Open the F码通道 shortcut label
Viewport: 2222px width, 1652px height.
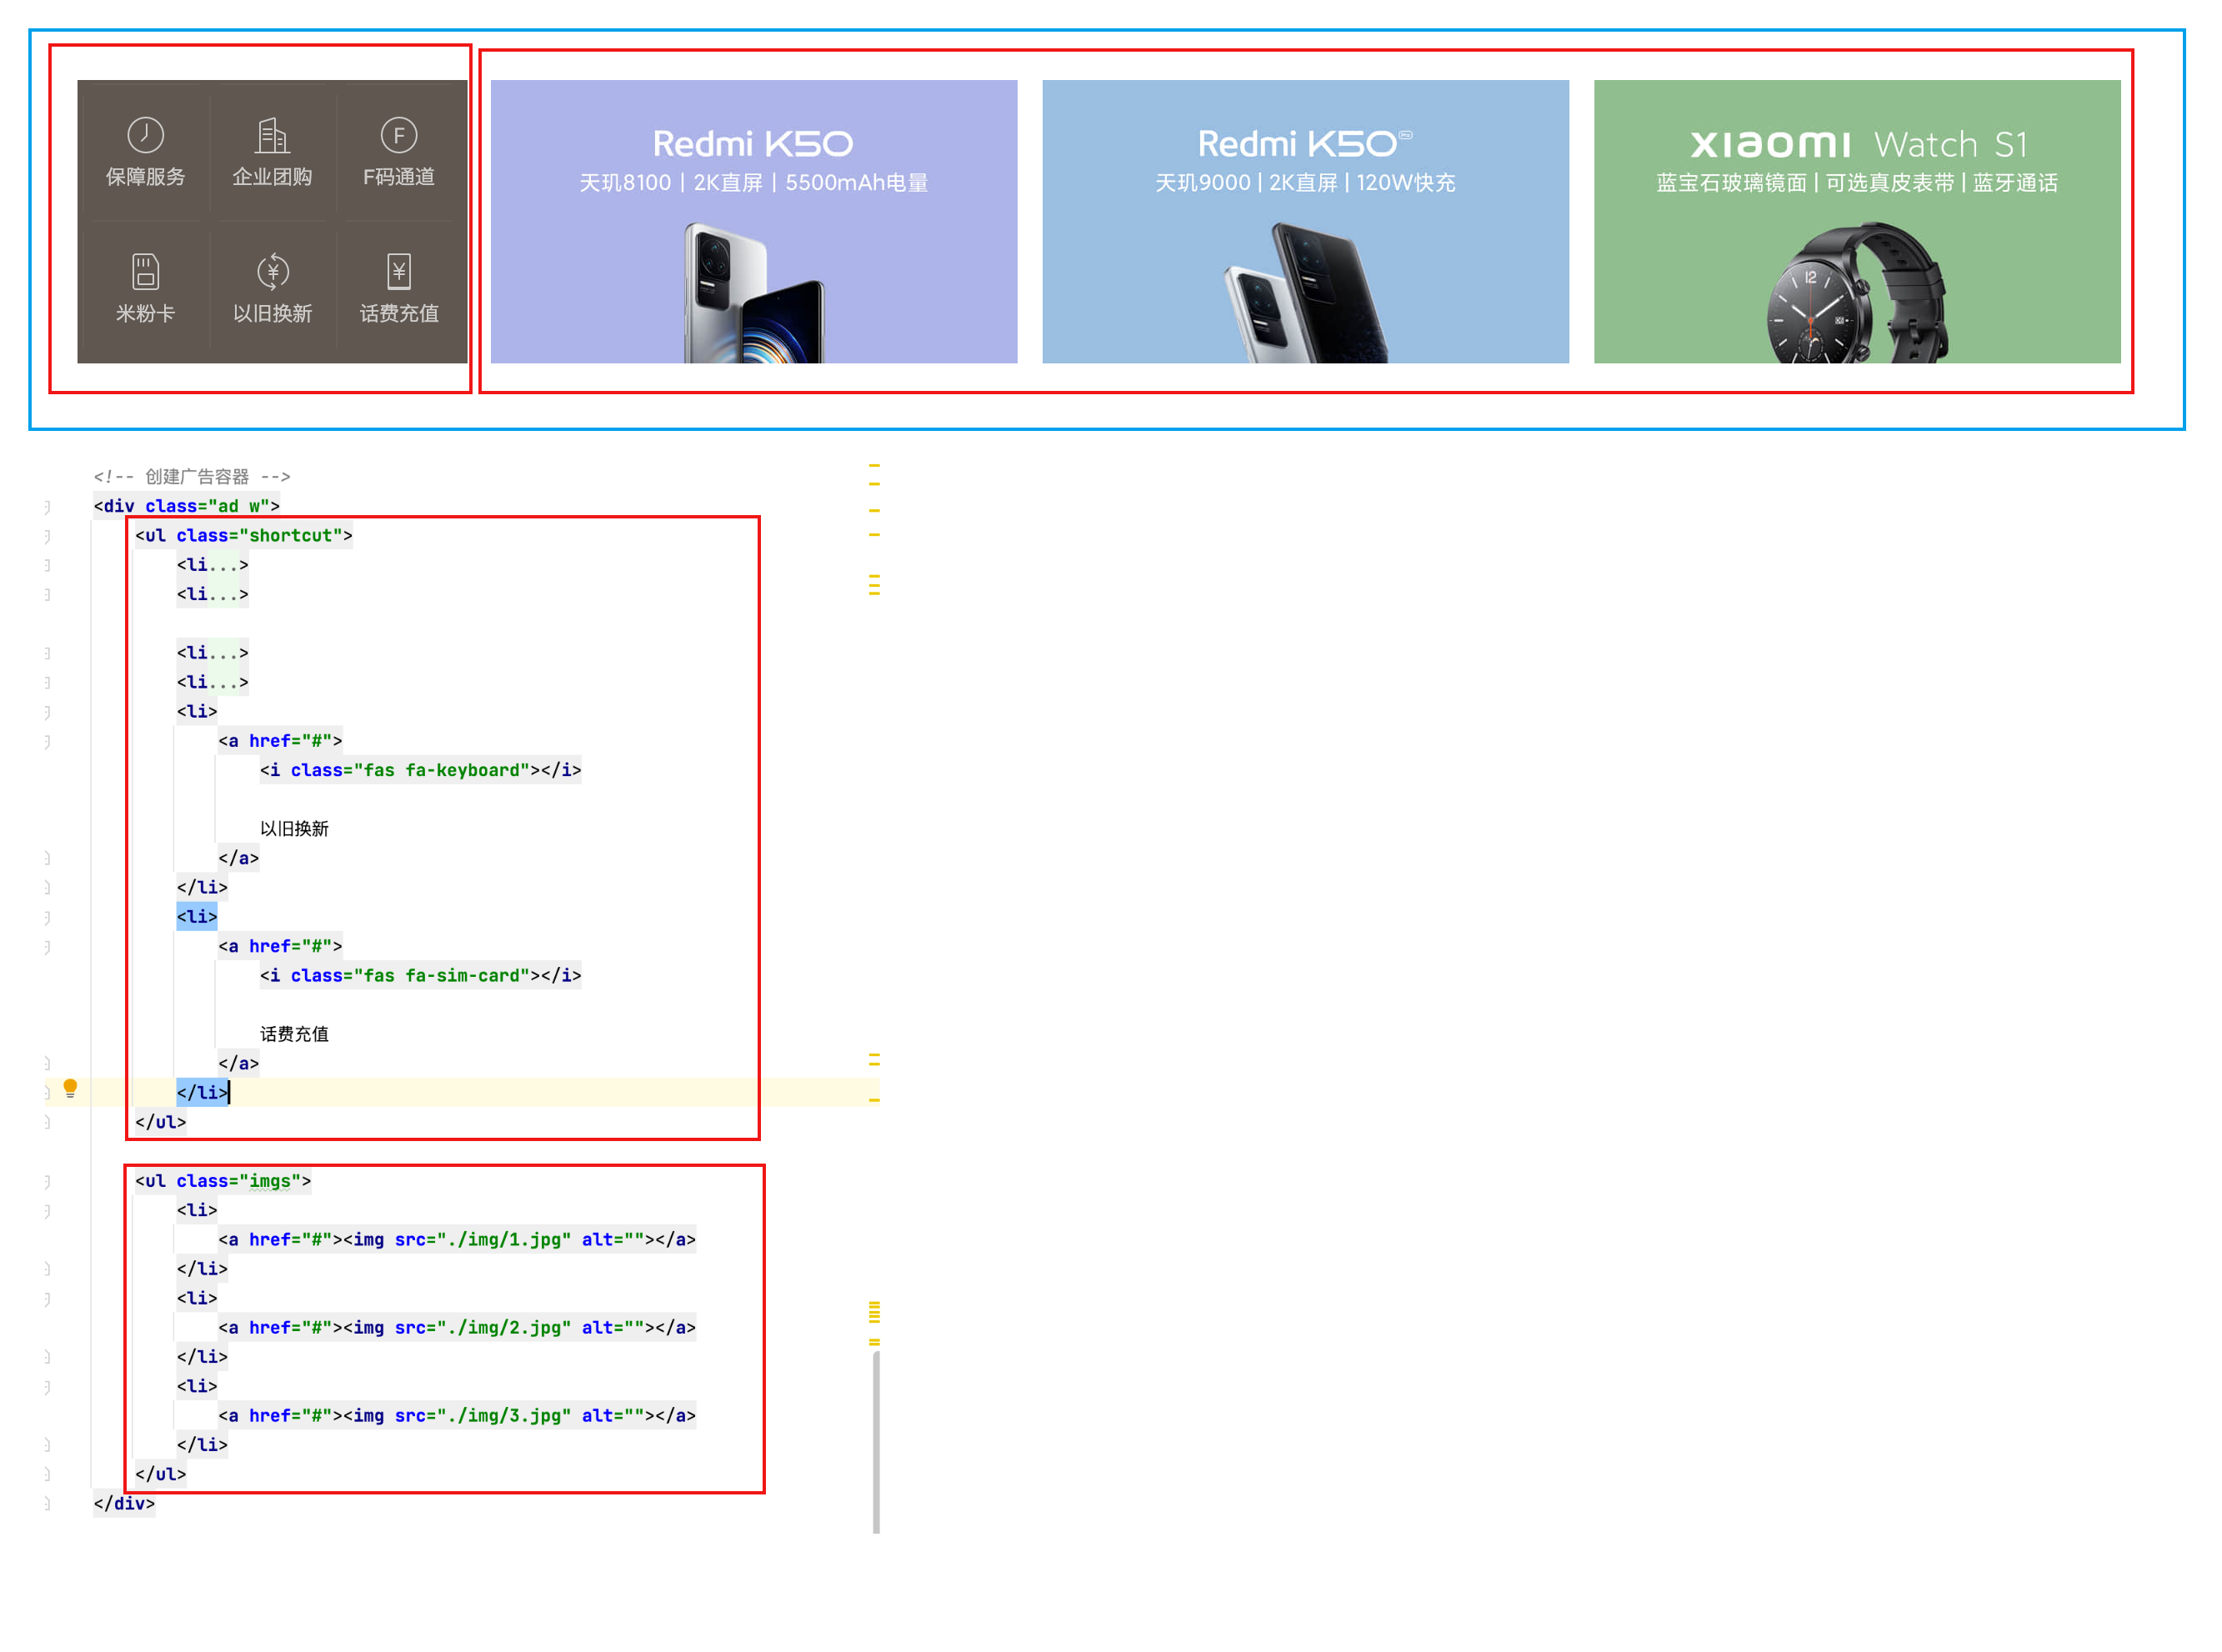tap(399, 177)
